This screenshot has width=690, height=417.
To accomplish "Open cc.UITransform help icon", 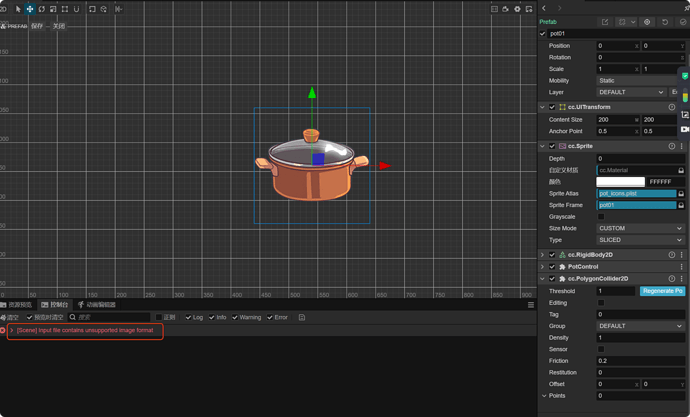I will click(x=672, y=107).
